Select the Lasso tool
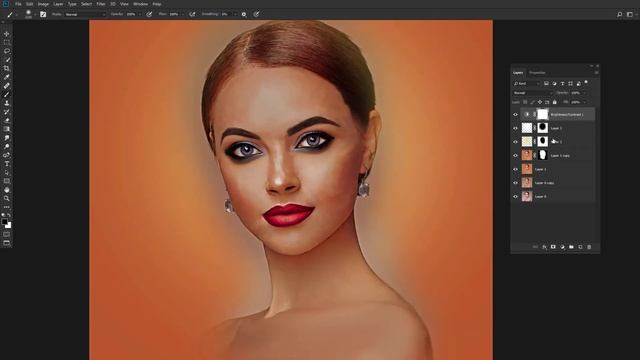The width and height of the screenshot is (640, 360). click(7, 51)
